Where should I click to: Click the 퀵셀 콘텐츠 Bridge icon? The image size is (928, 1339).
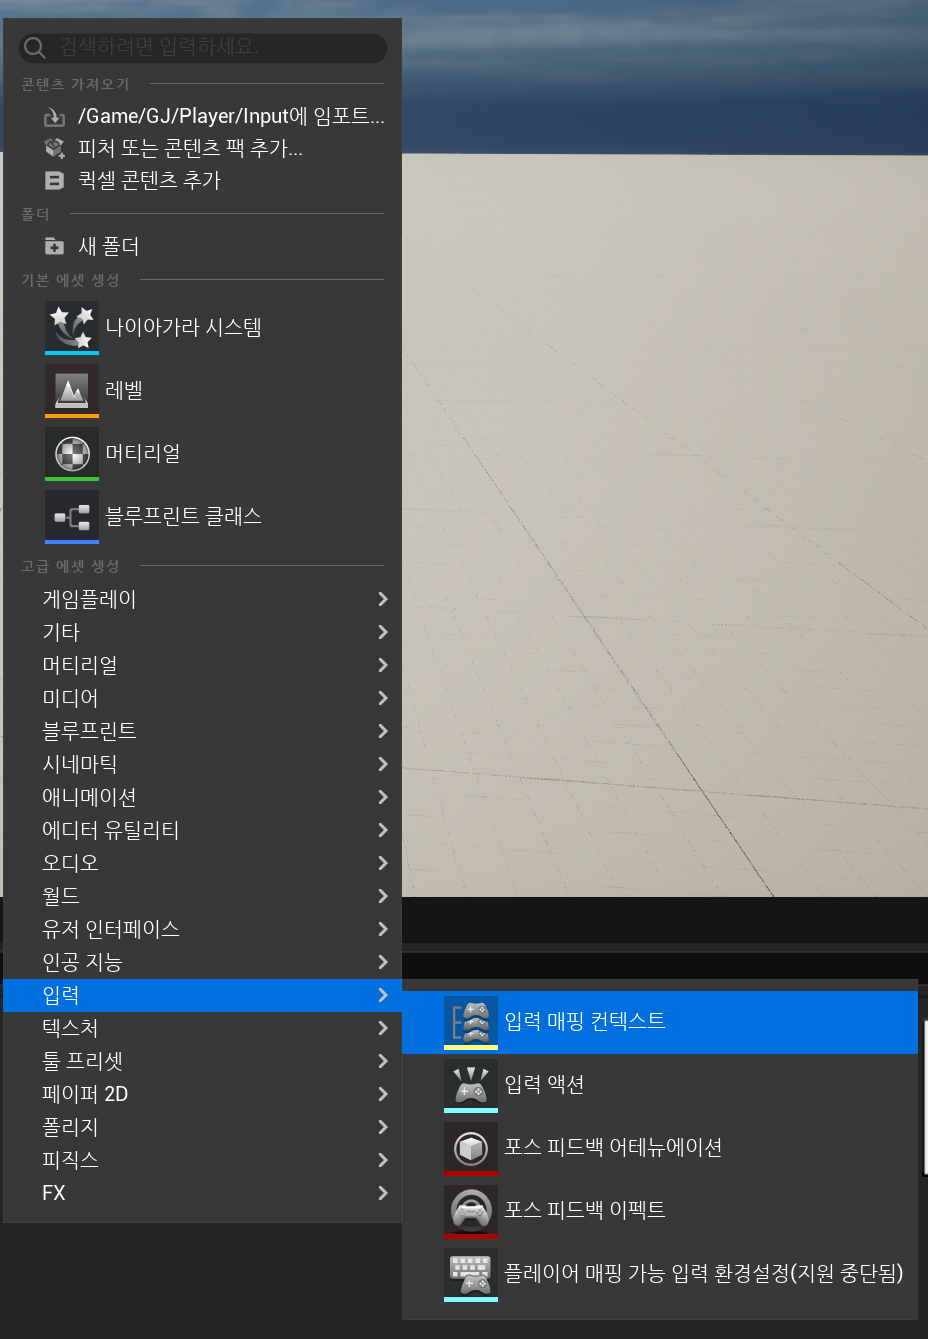(55, 180)
